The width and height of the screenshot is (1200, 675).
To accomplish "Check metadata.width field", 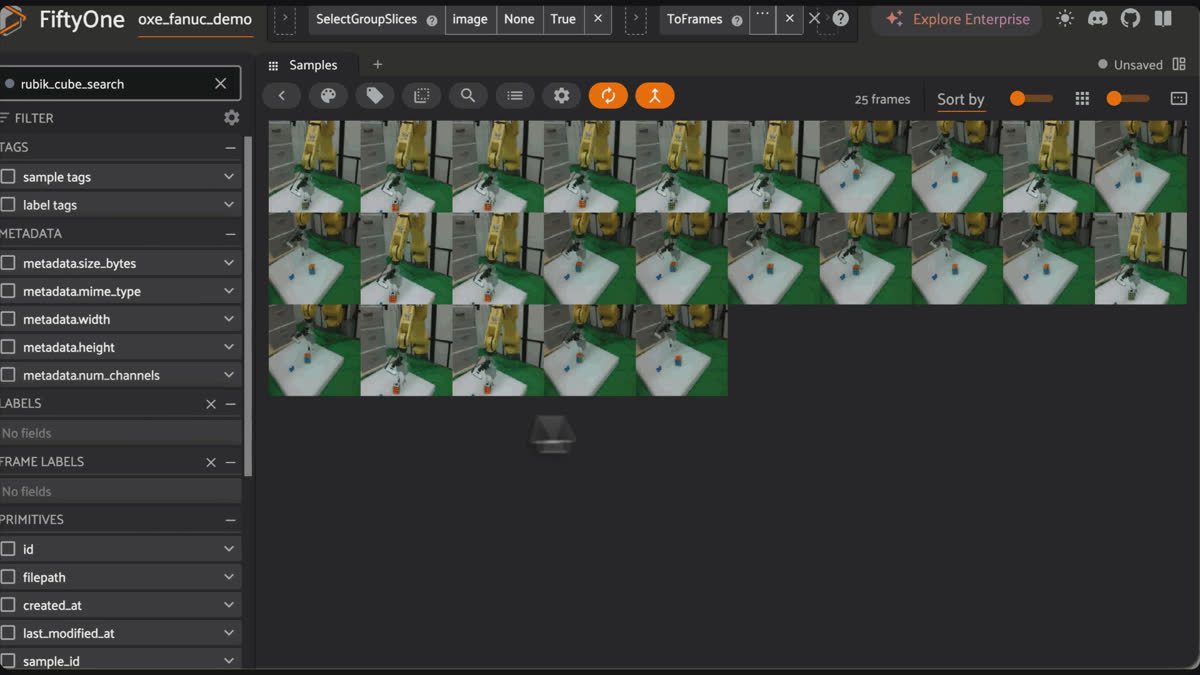I will click(8, 319).
